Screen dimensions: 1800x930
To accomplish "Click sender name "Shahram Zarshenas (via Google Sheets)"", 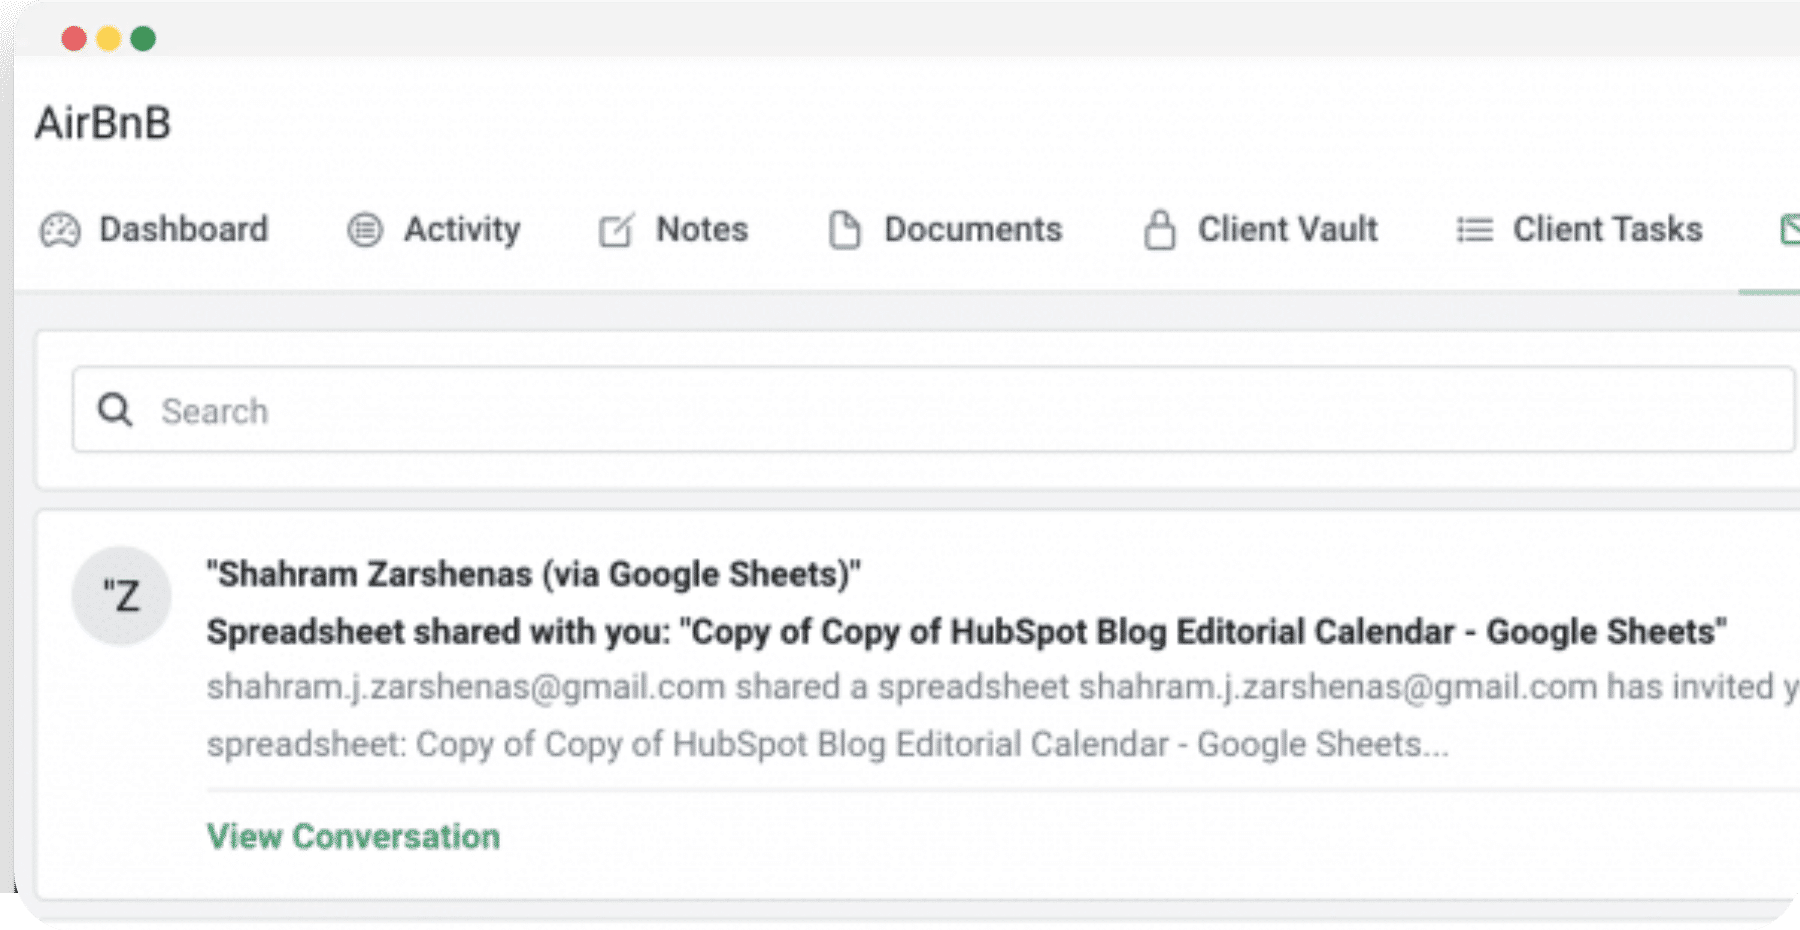I will [x=534, y=575].
